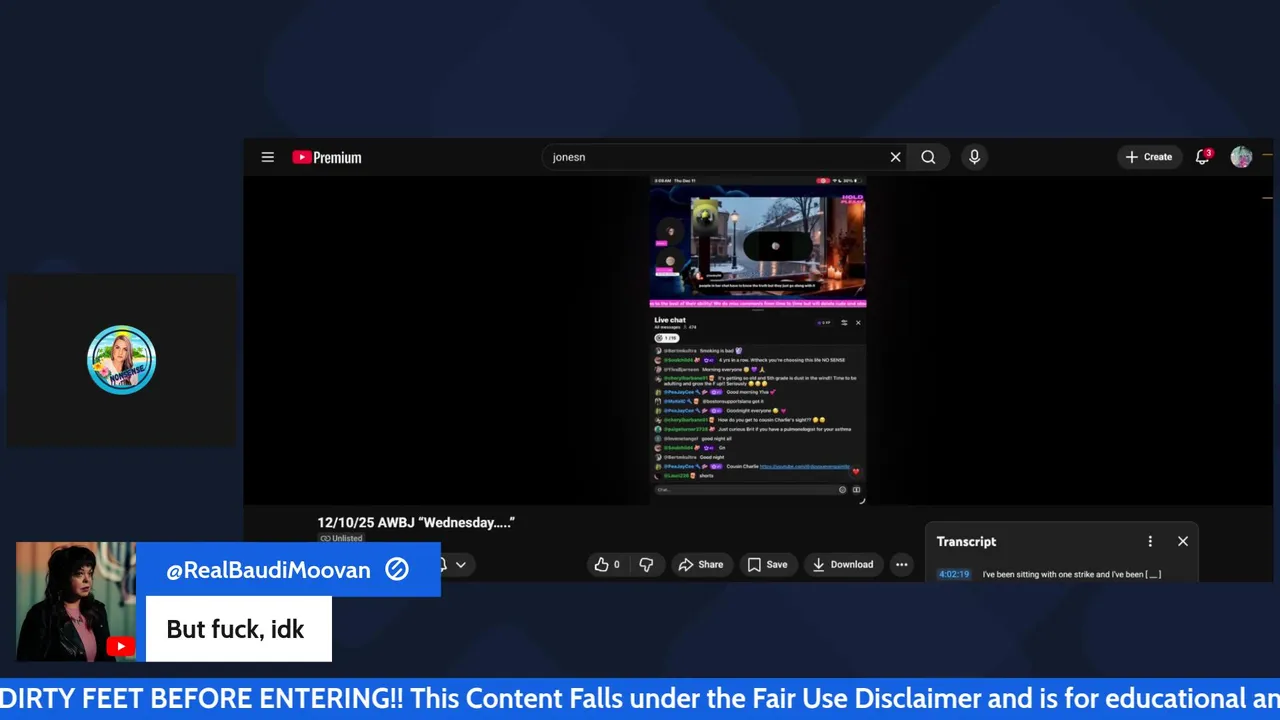The width and height of the screenshot is (1280, 720).
Task: Click the video title '12/10/25 AWBJ "Wednesday....."'
Action: pos(416,522)
